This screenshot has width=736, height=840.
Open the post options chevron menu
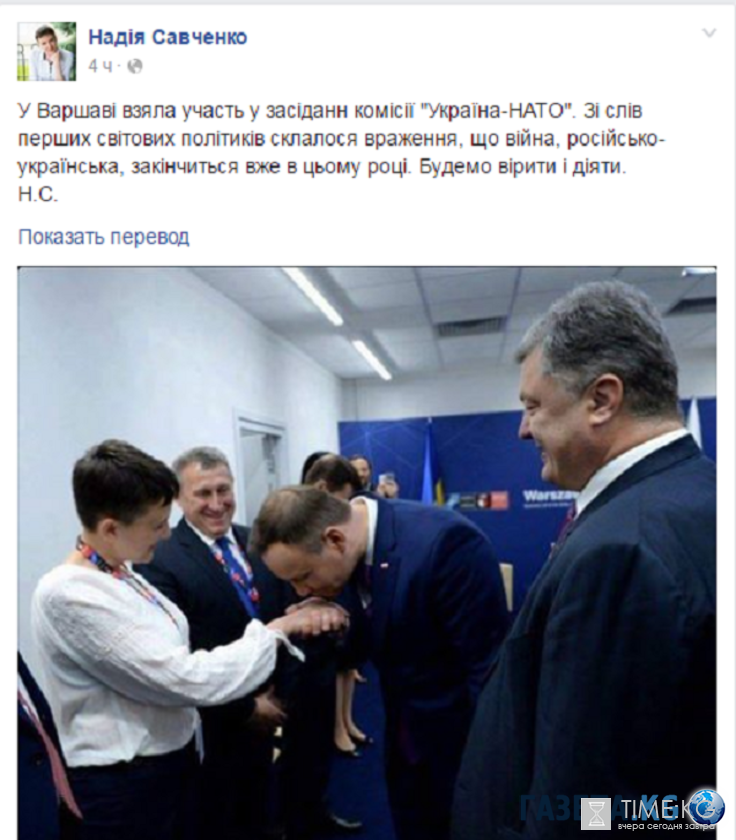[709, 33]
